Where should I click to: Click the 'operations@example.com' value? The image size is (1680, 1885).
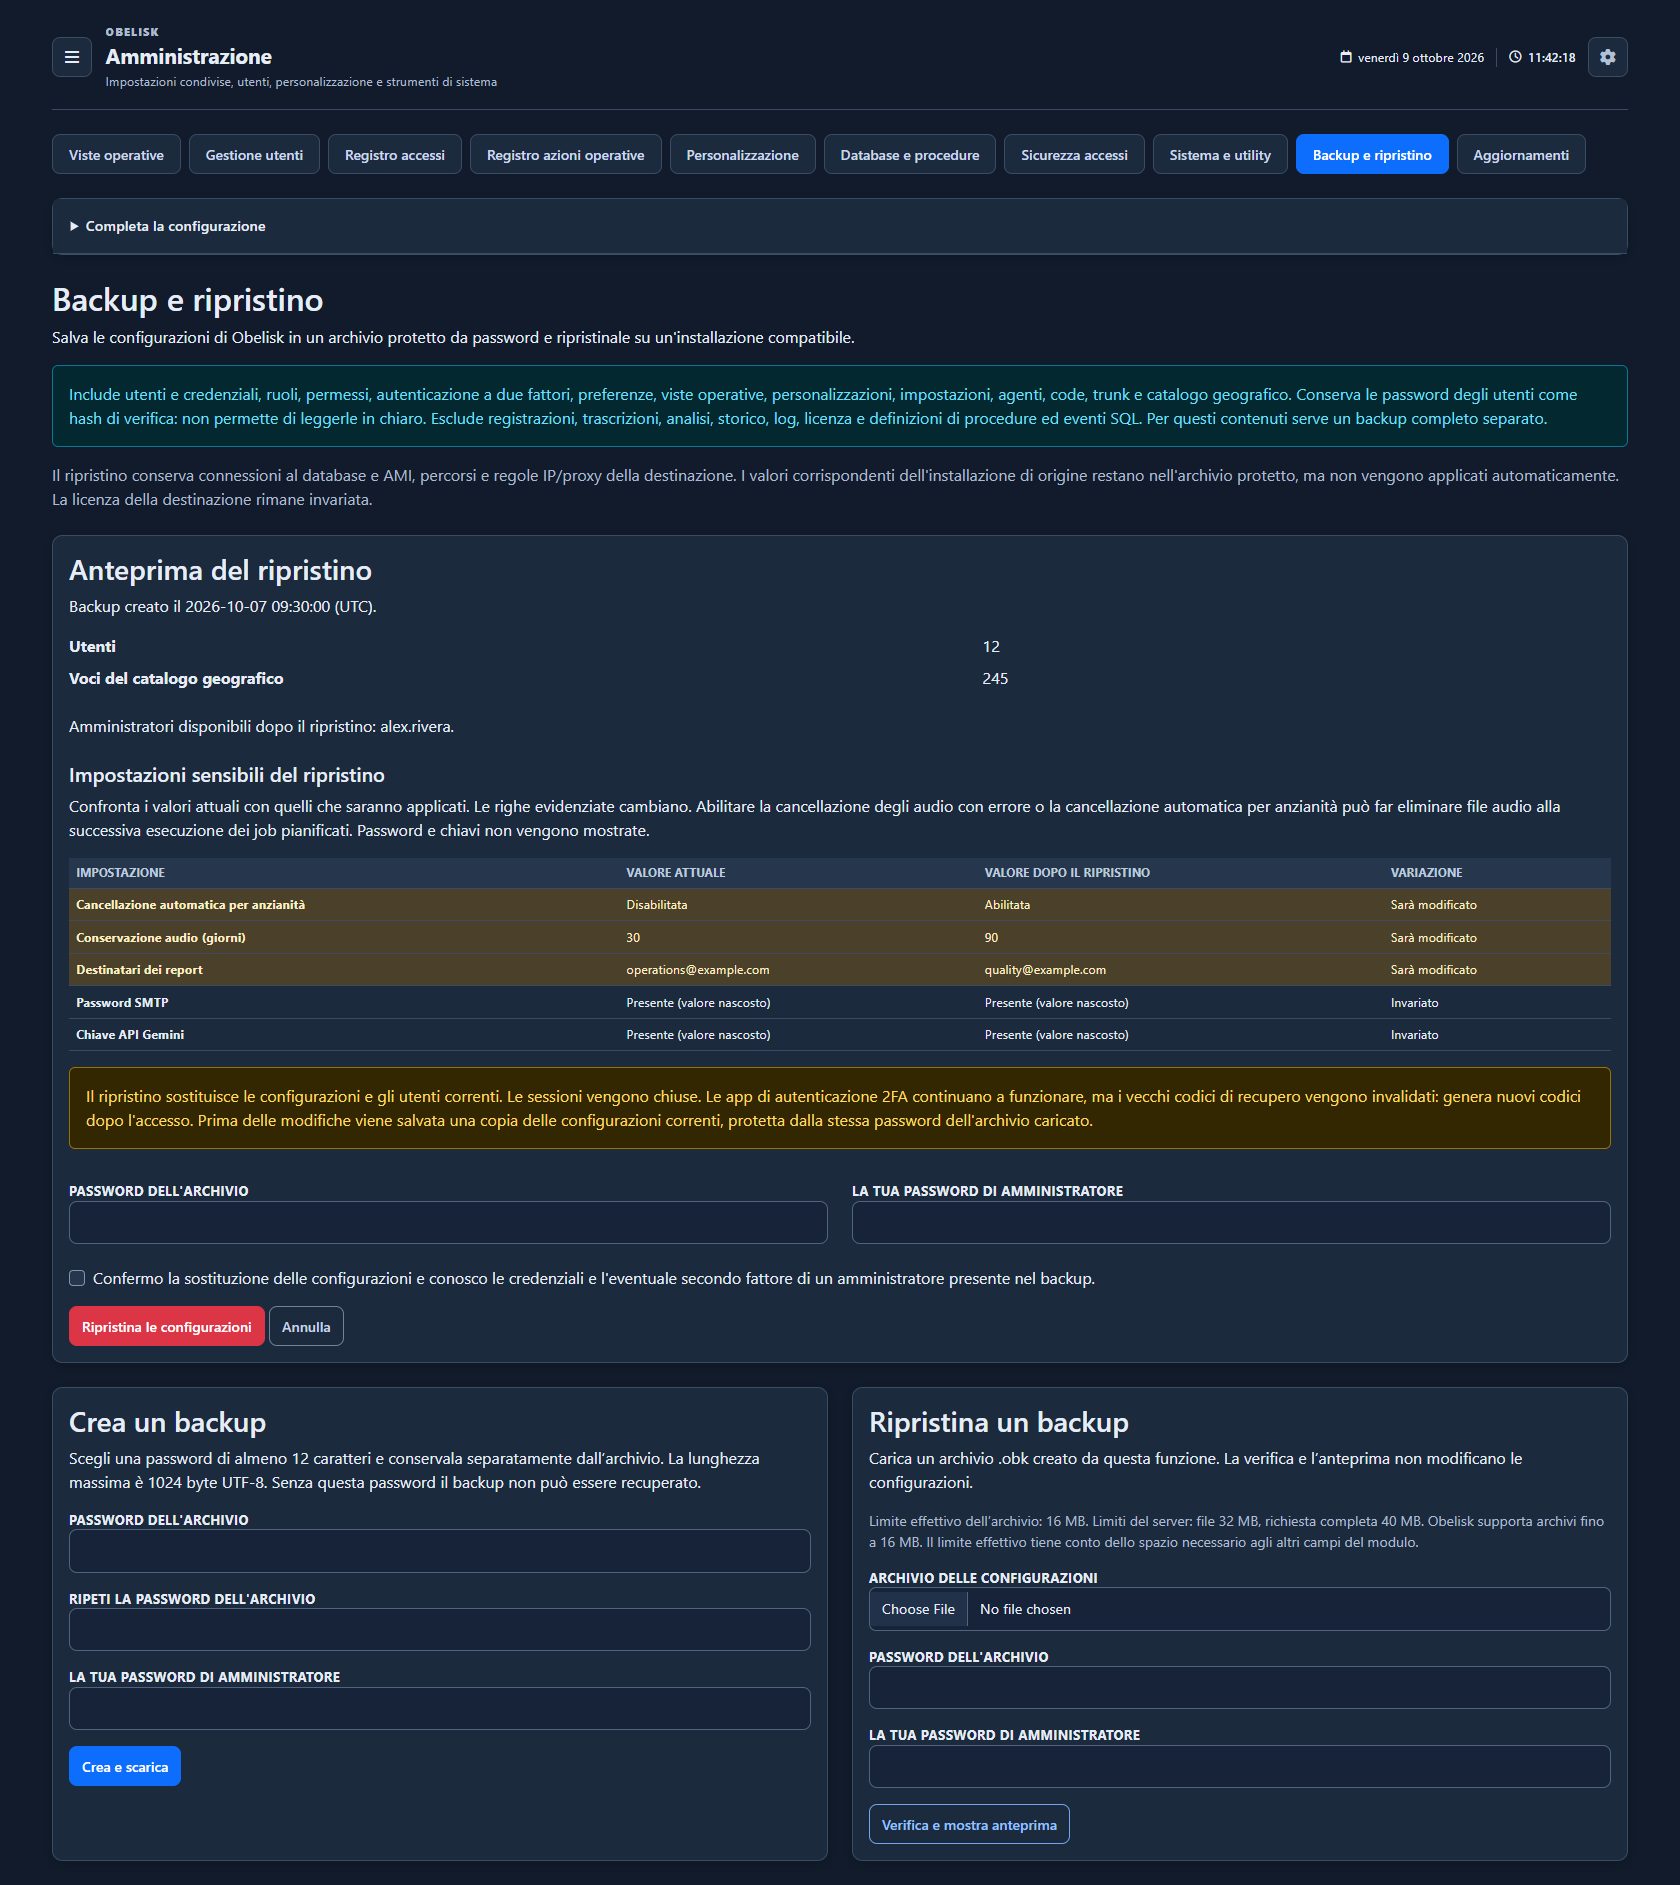pyautogui.click(x=698, y=970)
